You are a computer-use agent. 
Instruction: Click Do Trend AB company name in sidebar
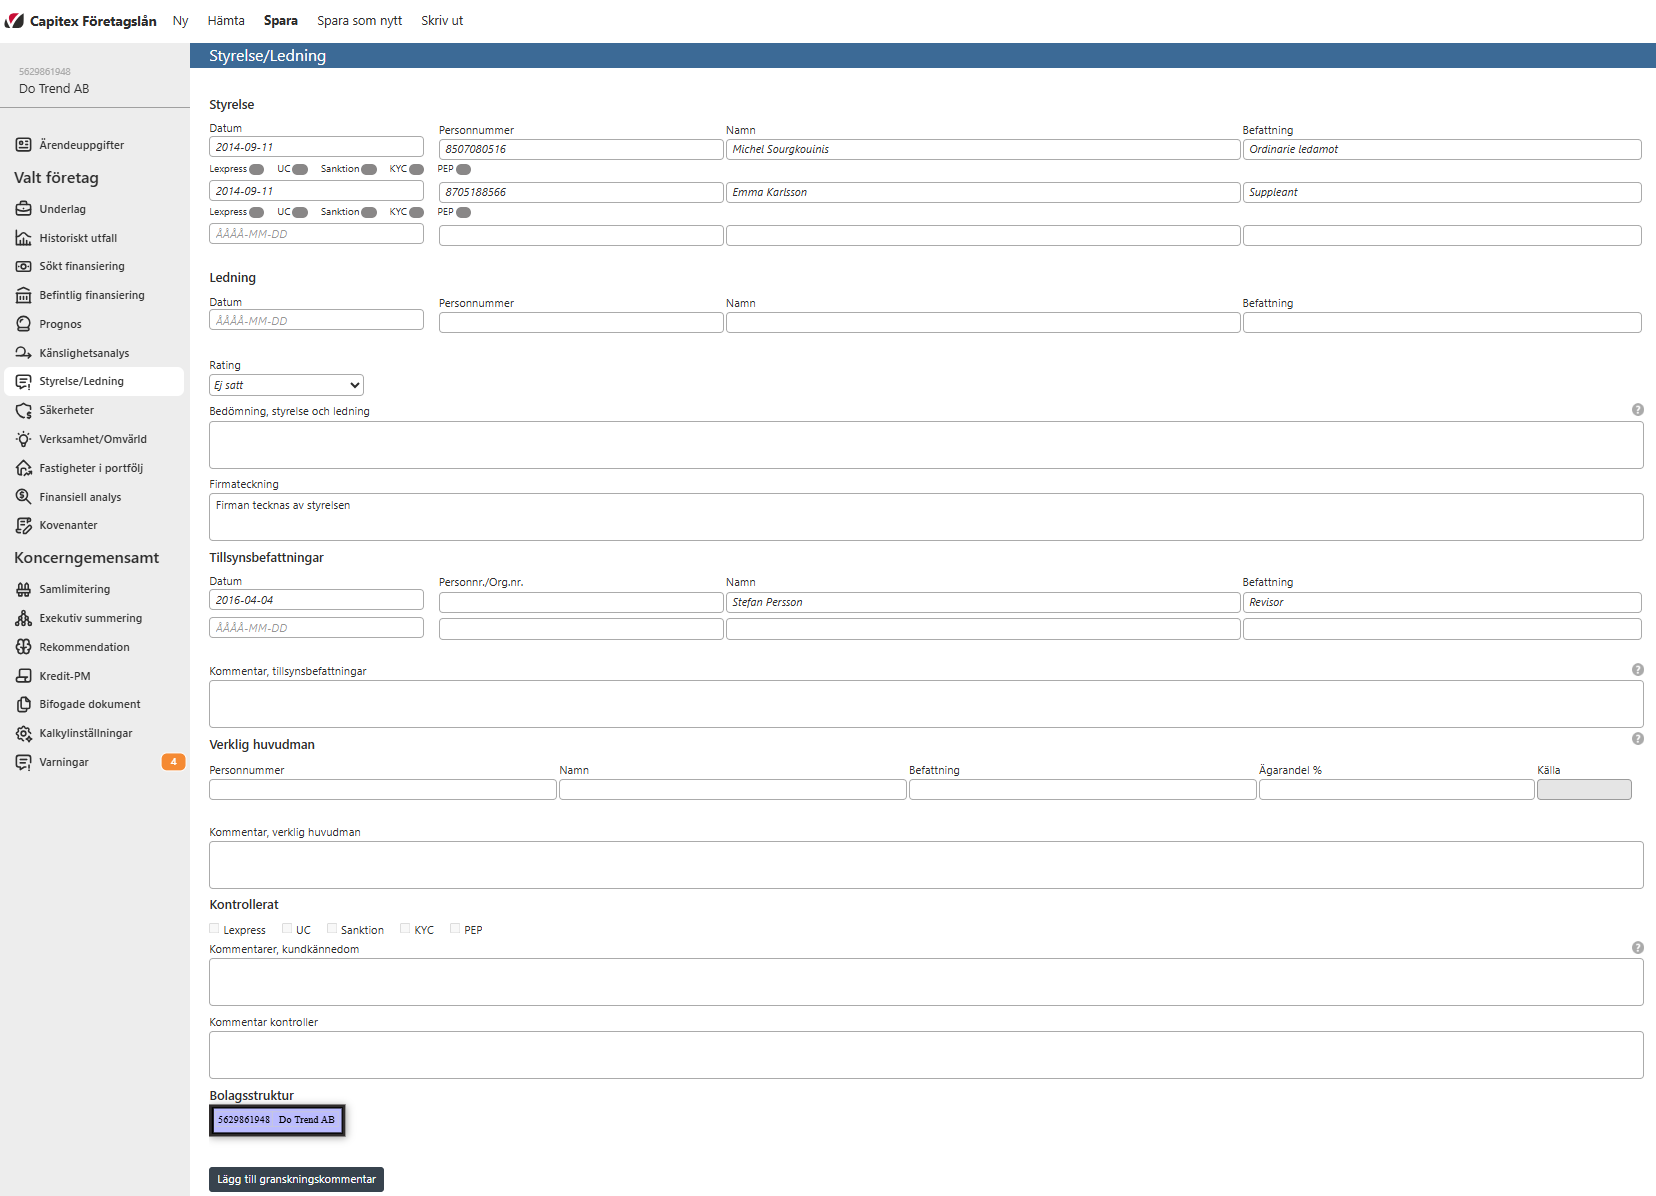[x=54, y=89]
